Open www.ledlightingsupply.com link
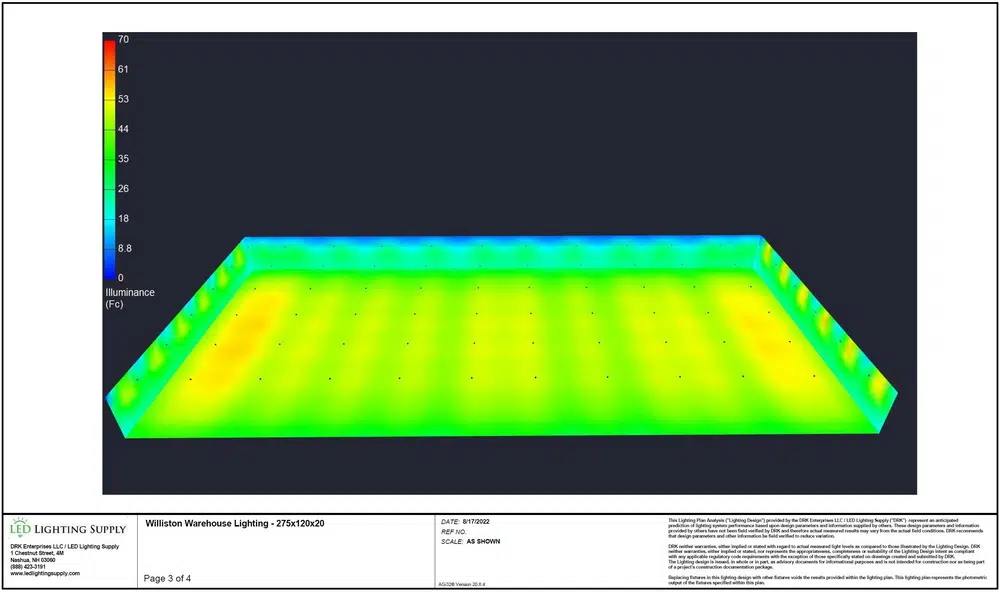1000x593 pixels. point(44,575)
